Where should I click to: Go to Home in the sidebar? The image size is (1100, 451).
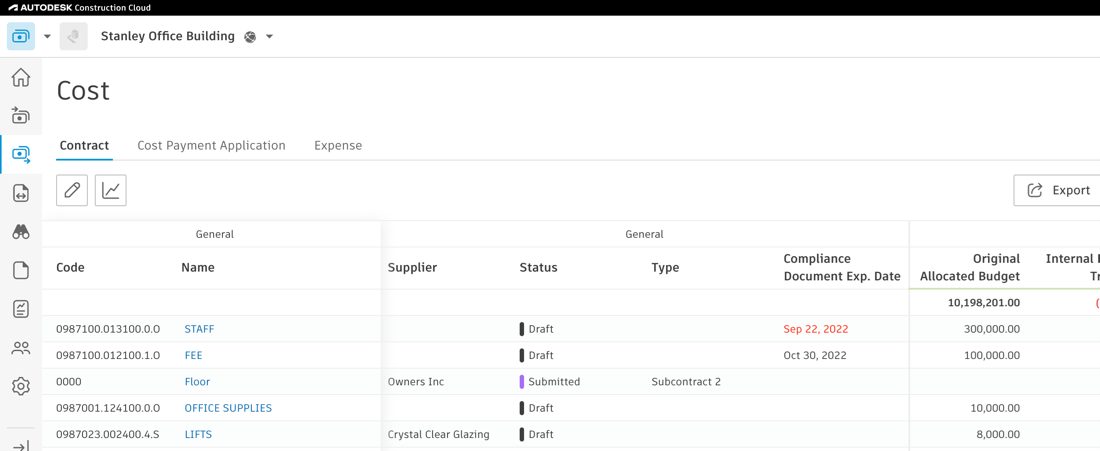click(21, 77)
